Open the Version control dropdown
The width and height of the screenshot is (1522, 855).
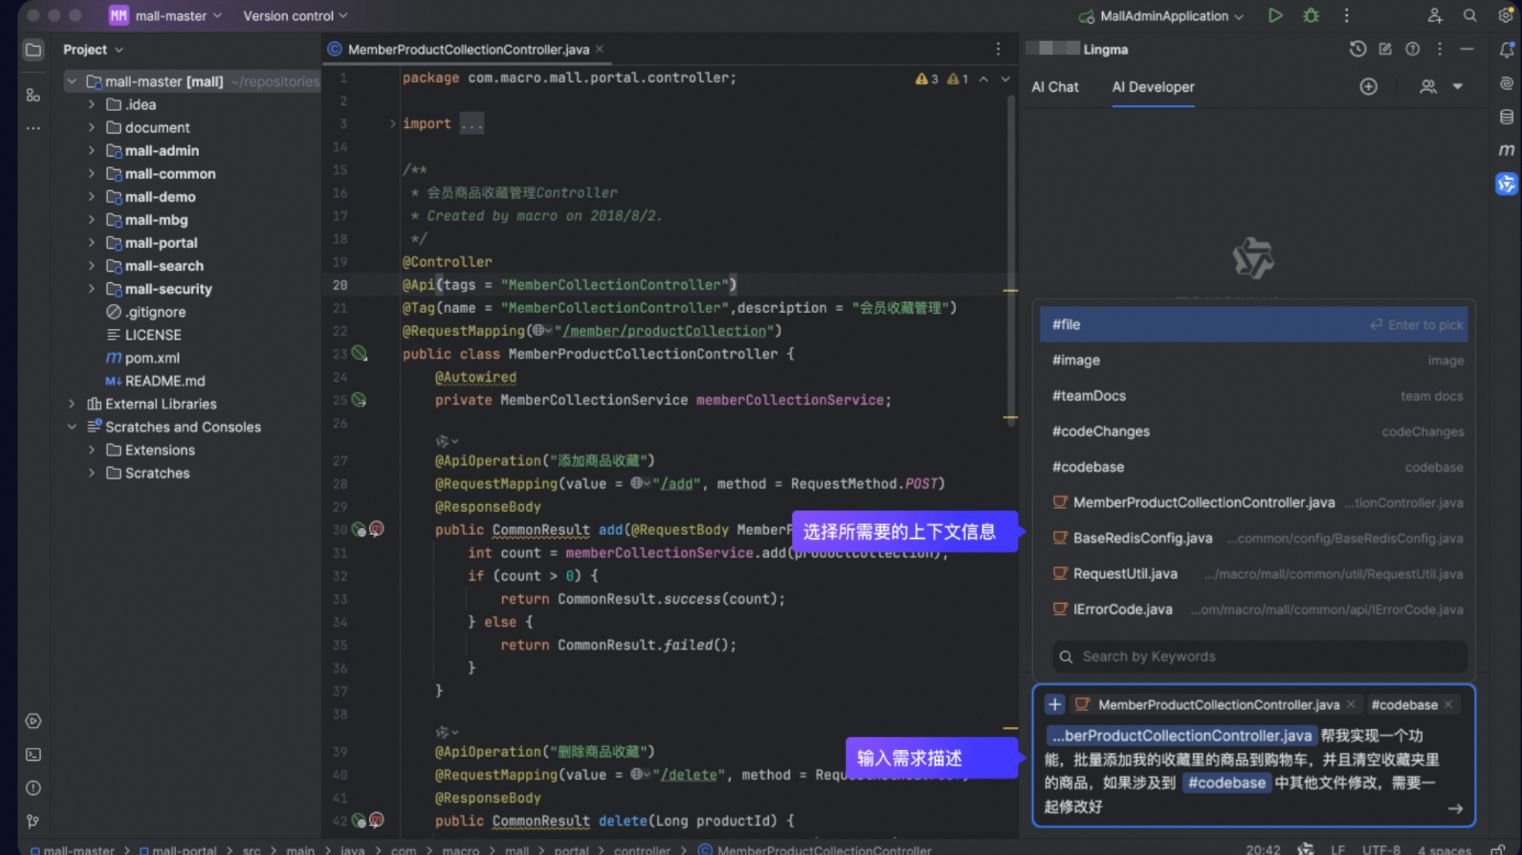(x=295, y=16)
